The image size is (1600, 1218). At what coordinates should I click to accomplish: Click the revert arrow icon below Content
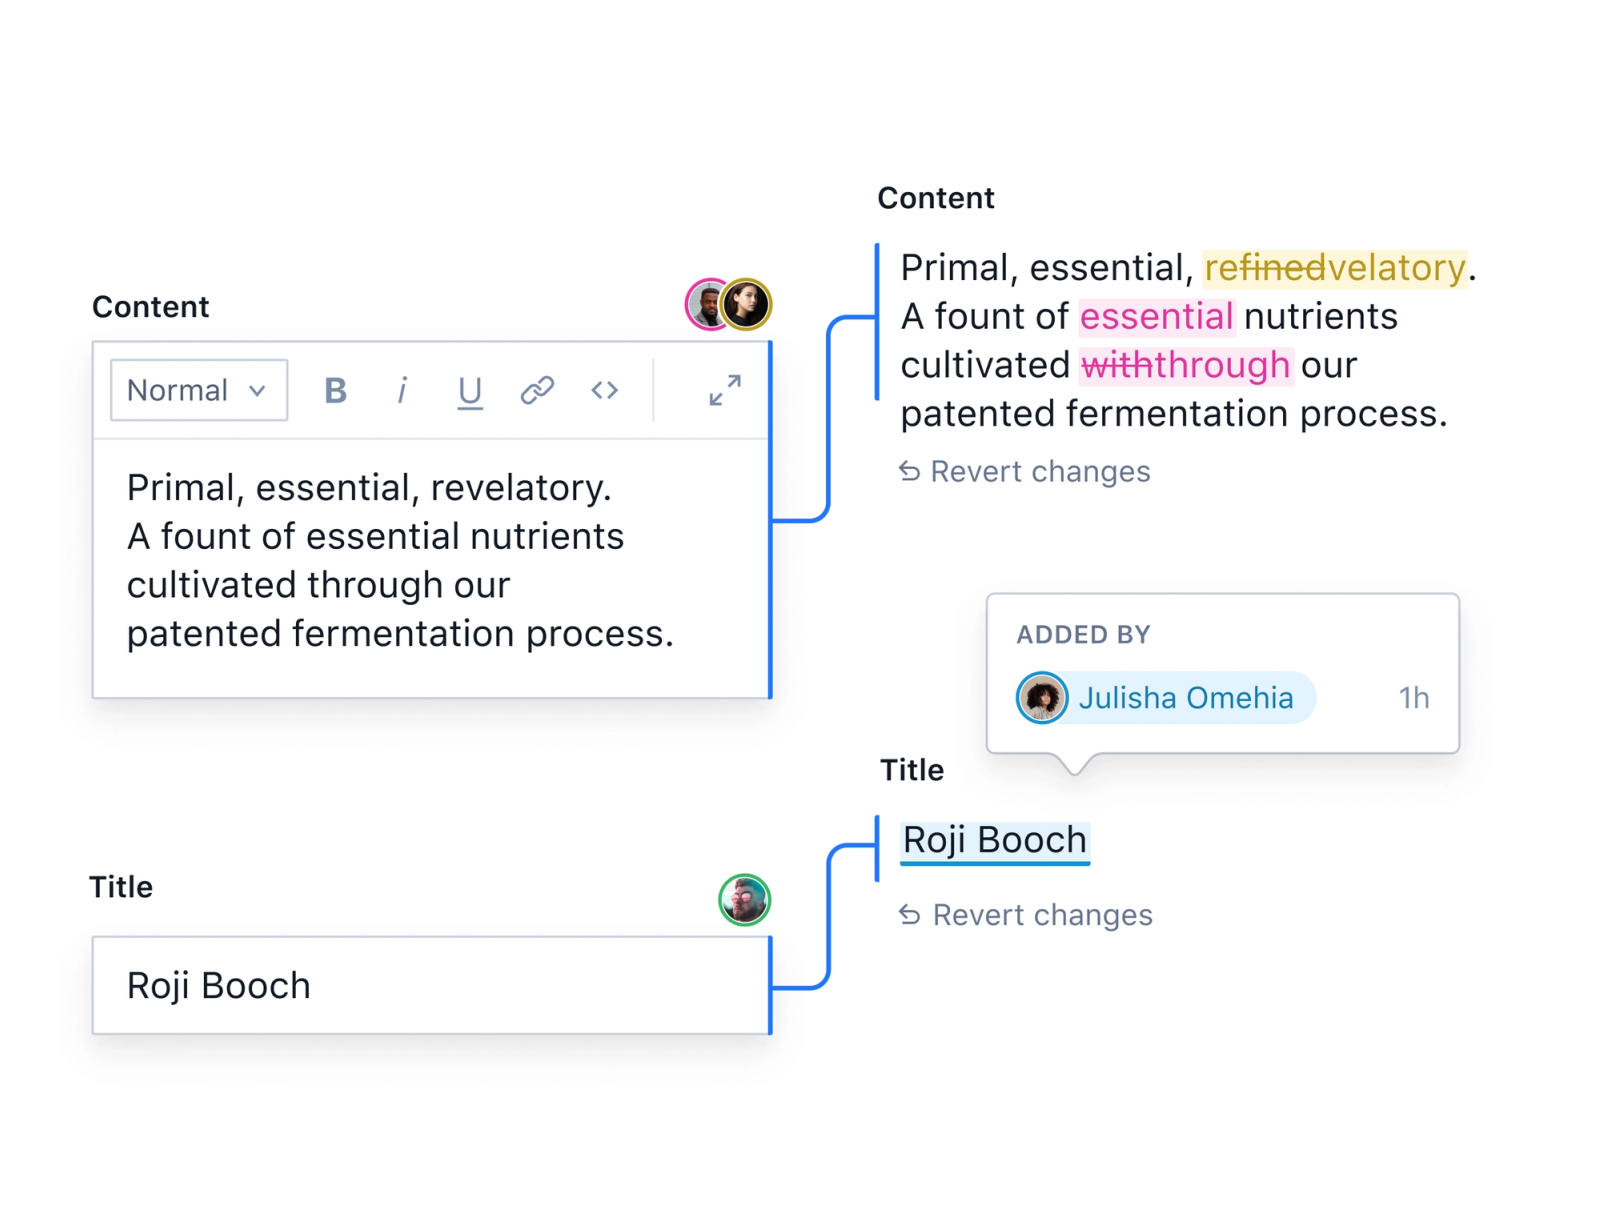tap(909, 471)
